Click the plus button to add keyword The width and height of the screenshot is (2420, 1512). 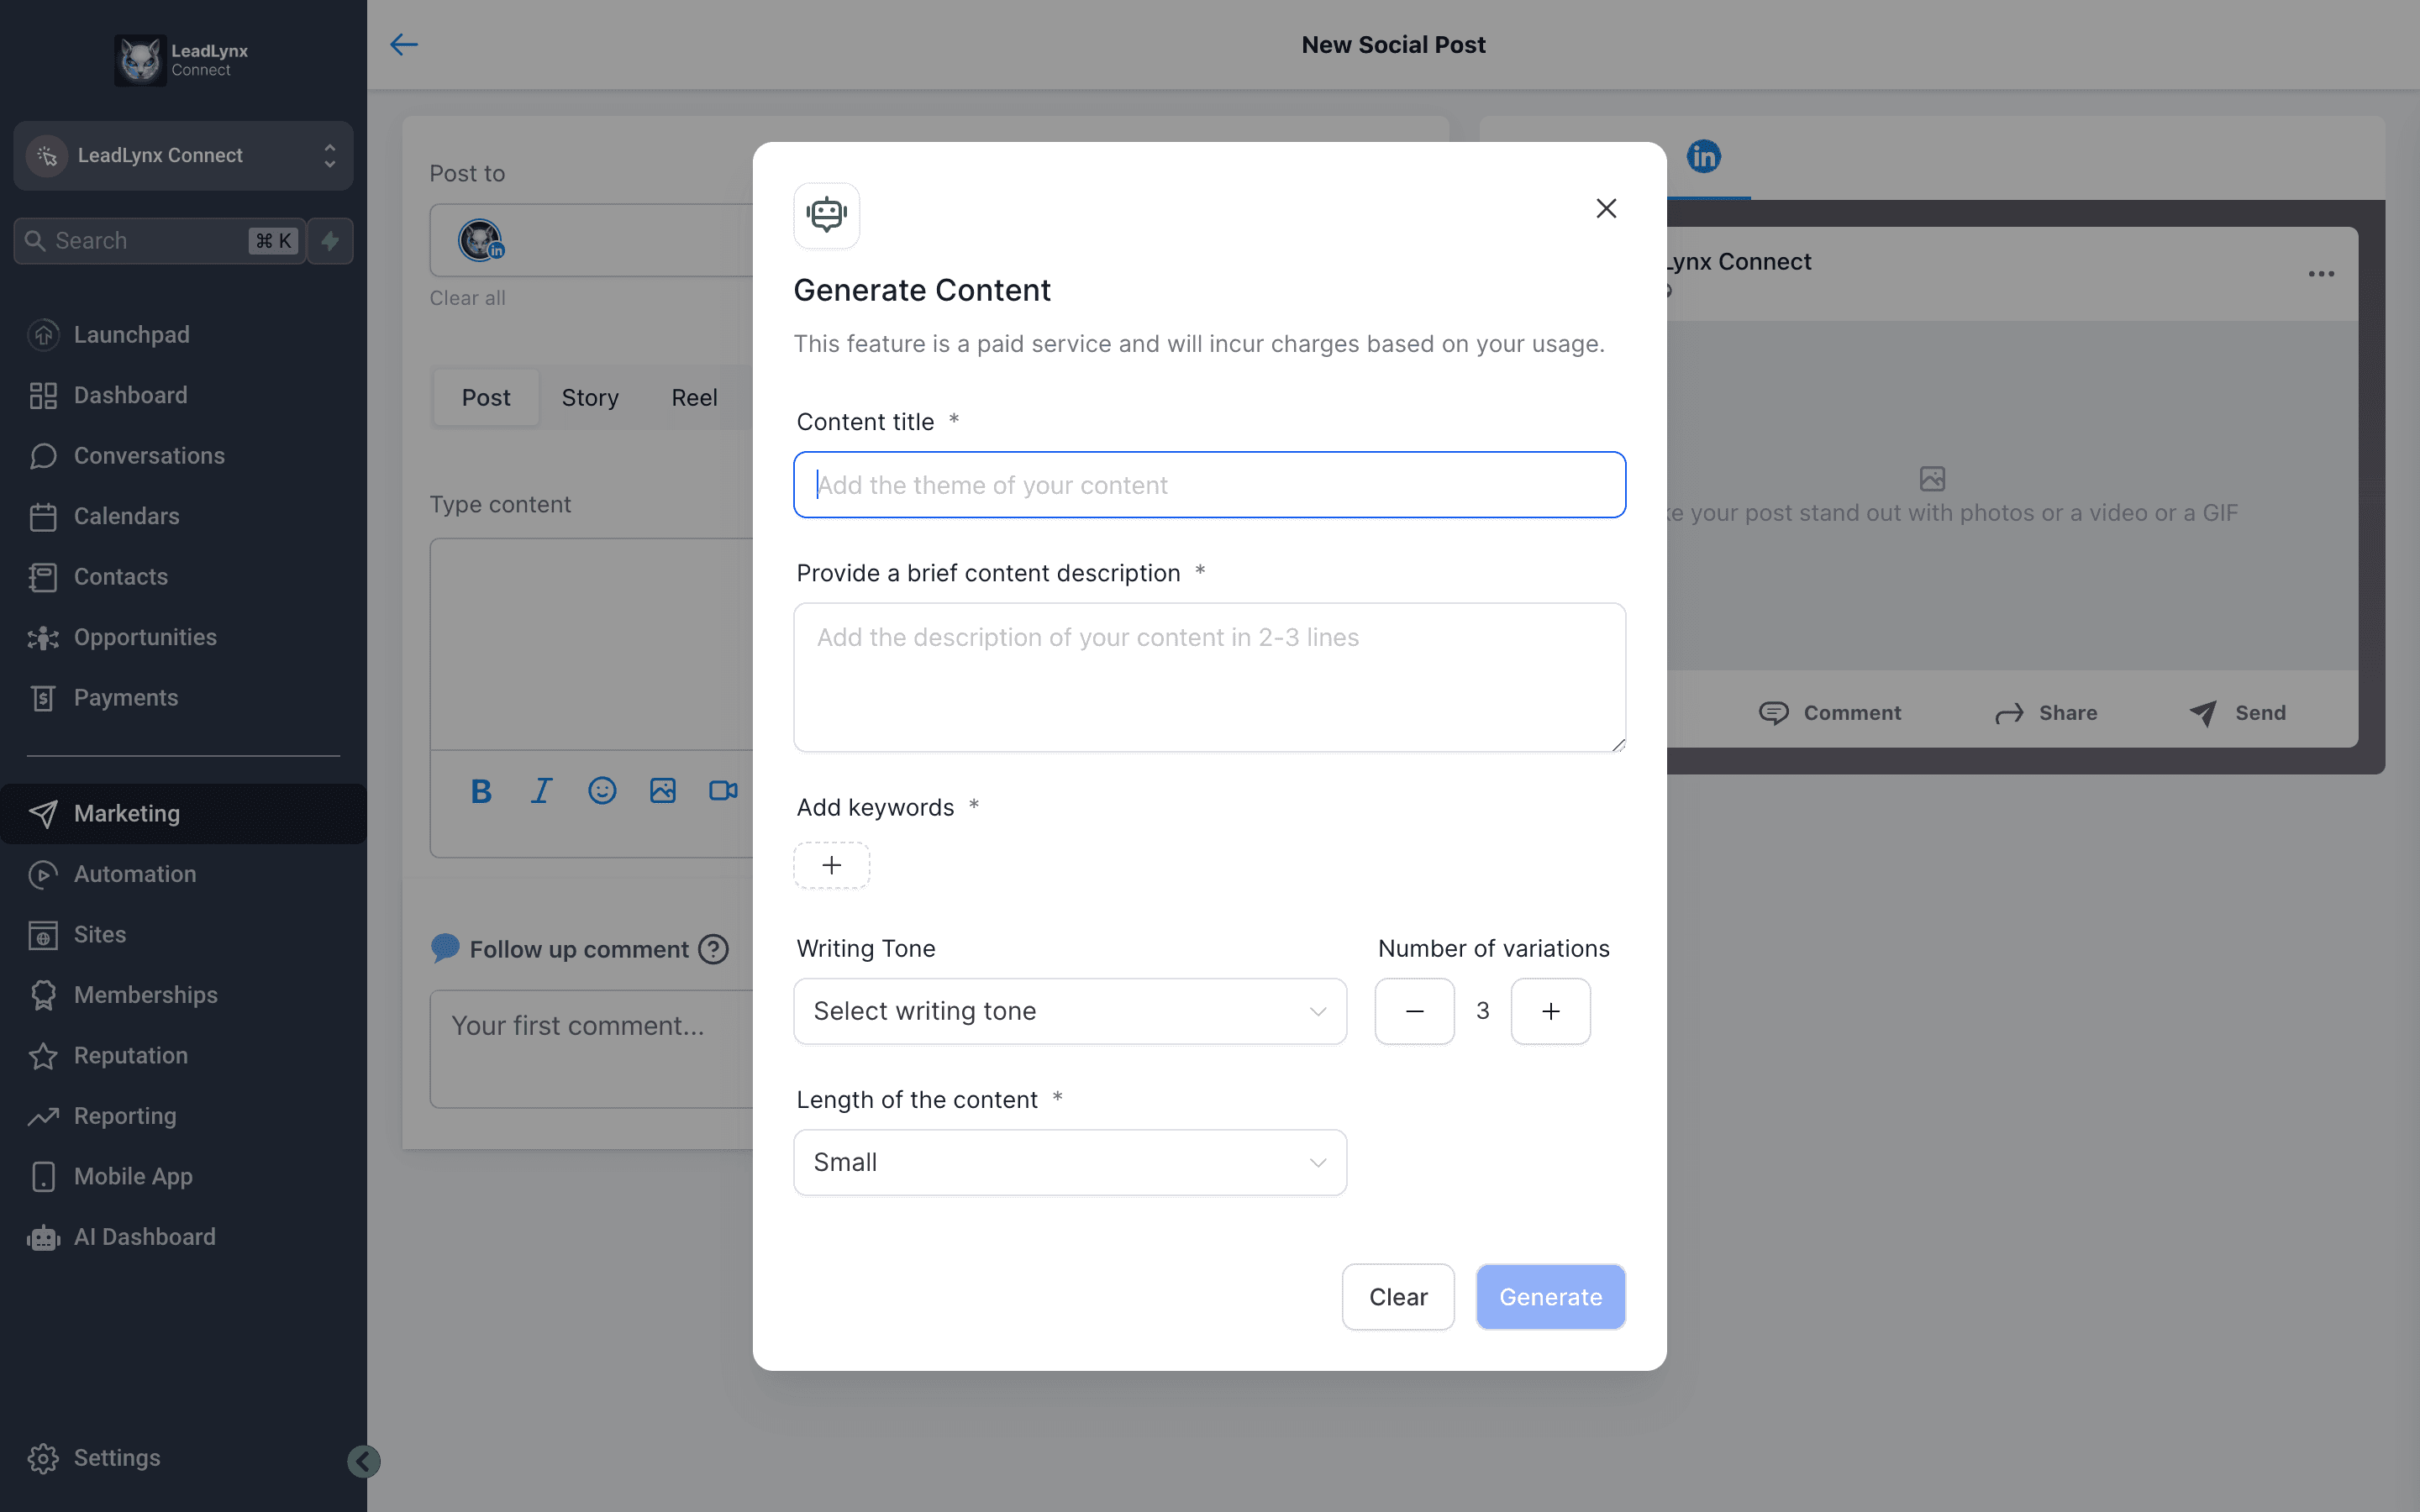(831, 864)
